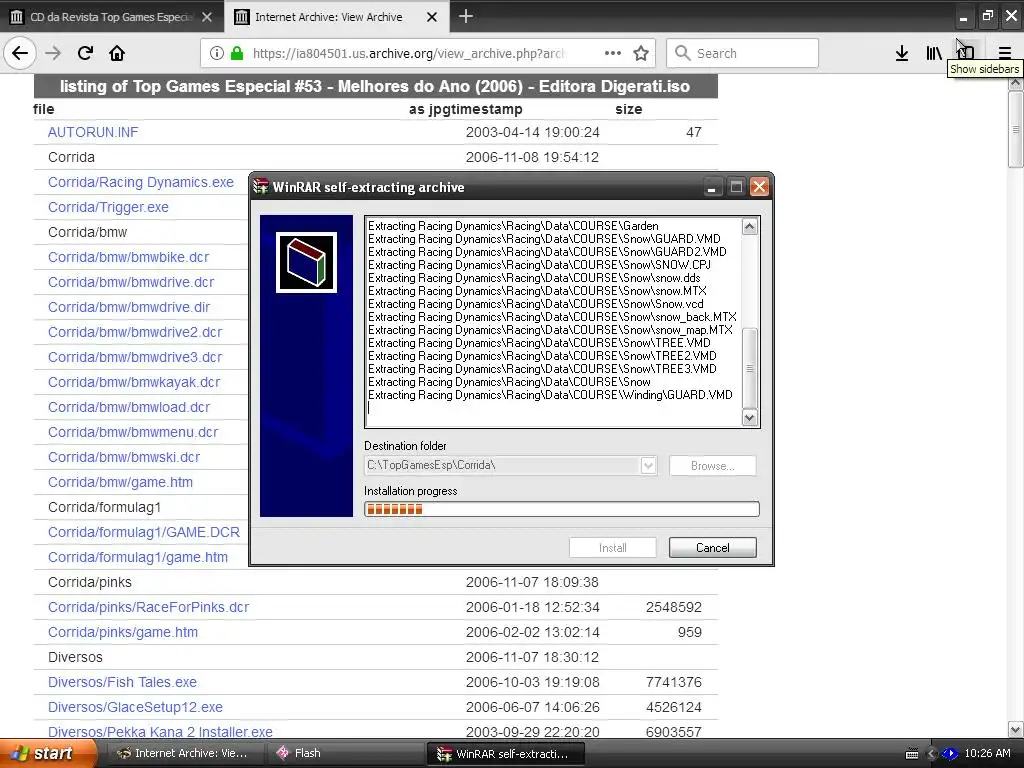Screen dimensions: 1024x768
Task: Click the WinRAR title bar icon
Action: pyautogui.click(x=261, y=187)
